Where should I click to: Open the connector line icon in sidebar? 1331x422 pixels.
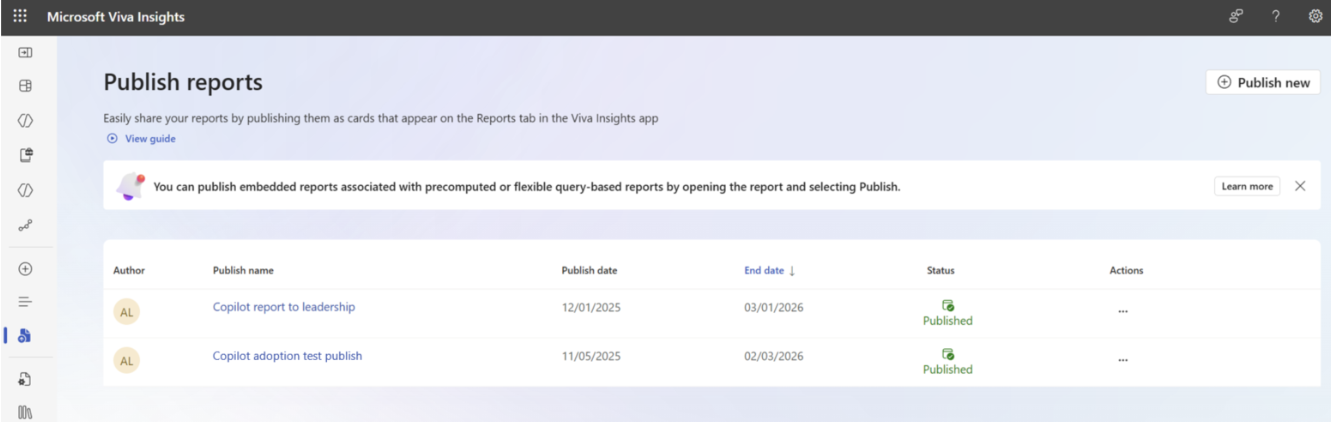[26, 225]
